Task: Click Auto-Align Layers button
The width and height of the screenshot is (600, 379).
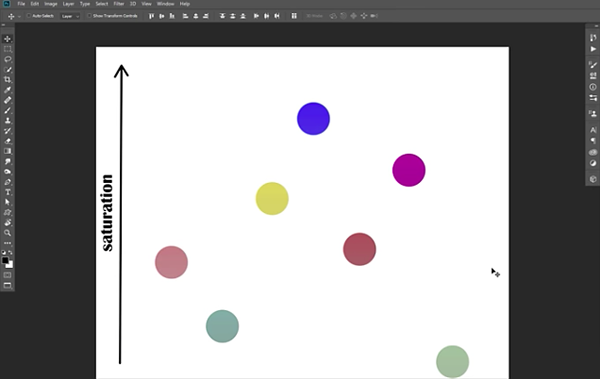Action: coord(294,16)
